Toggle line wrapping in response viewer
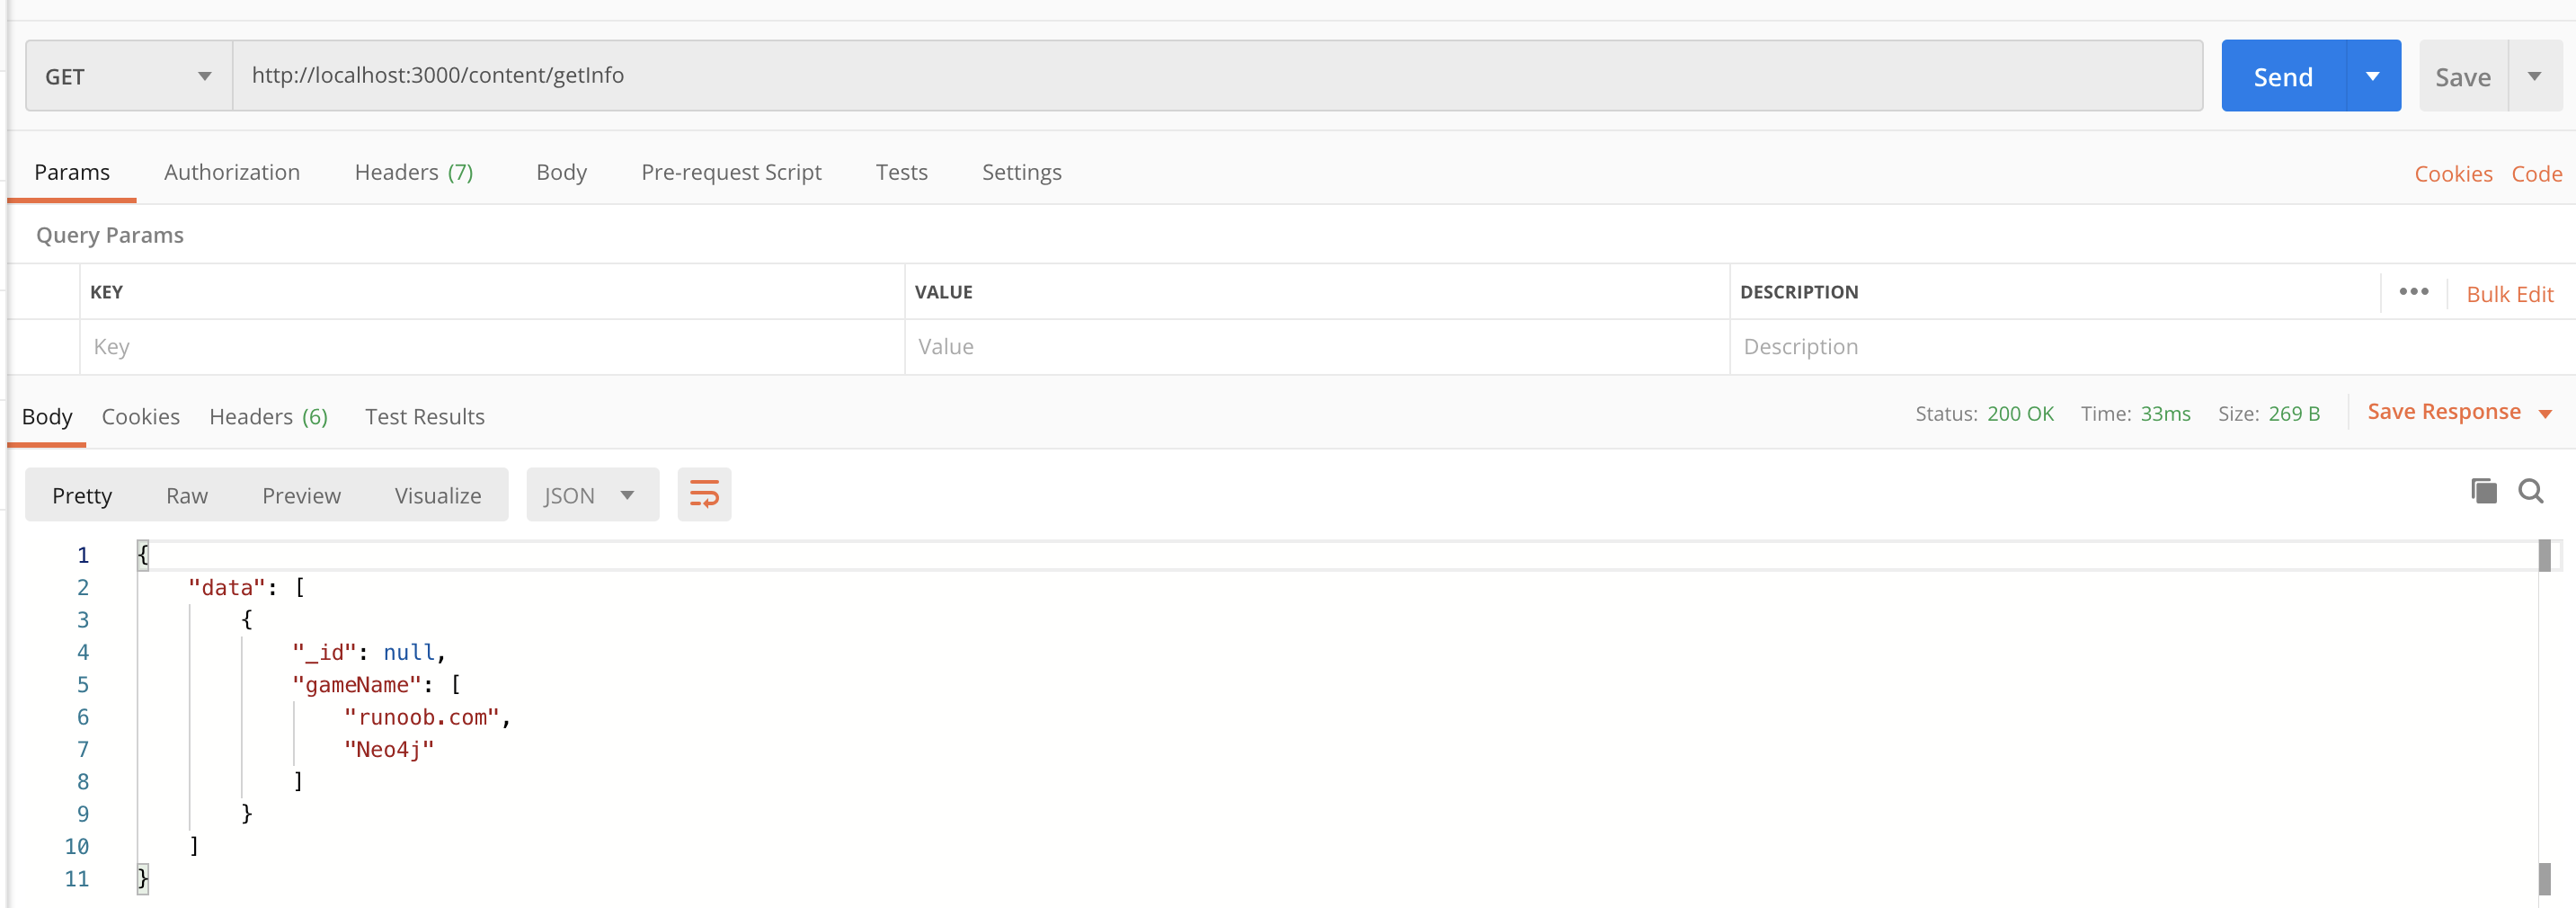Screen dimensions: 2576x908 click(x=705, y=493)
